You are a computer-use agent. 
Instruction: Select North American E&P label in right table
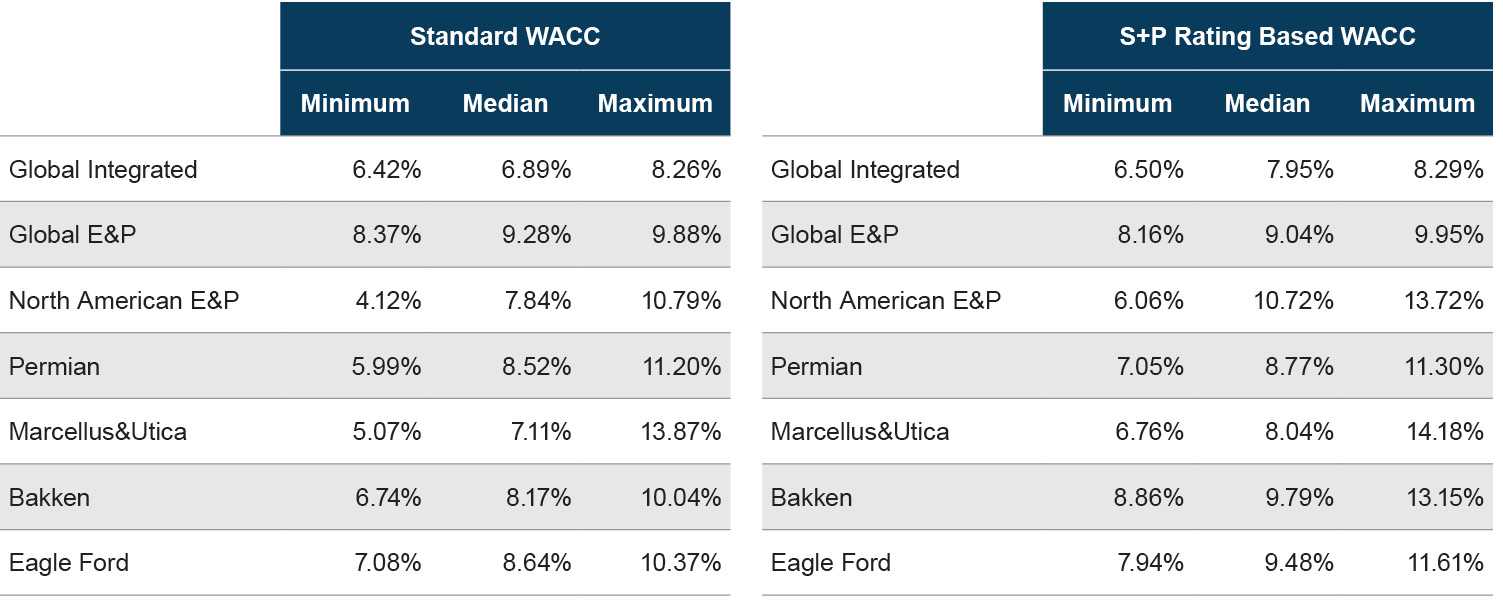tap(885, 301)
